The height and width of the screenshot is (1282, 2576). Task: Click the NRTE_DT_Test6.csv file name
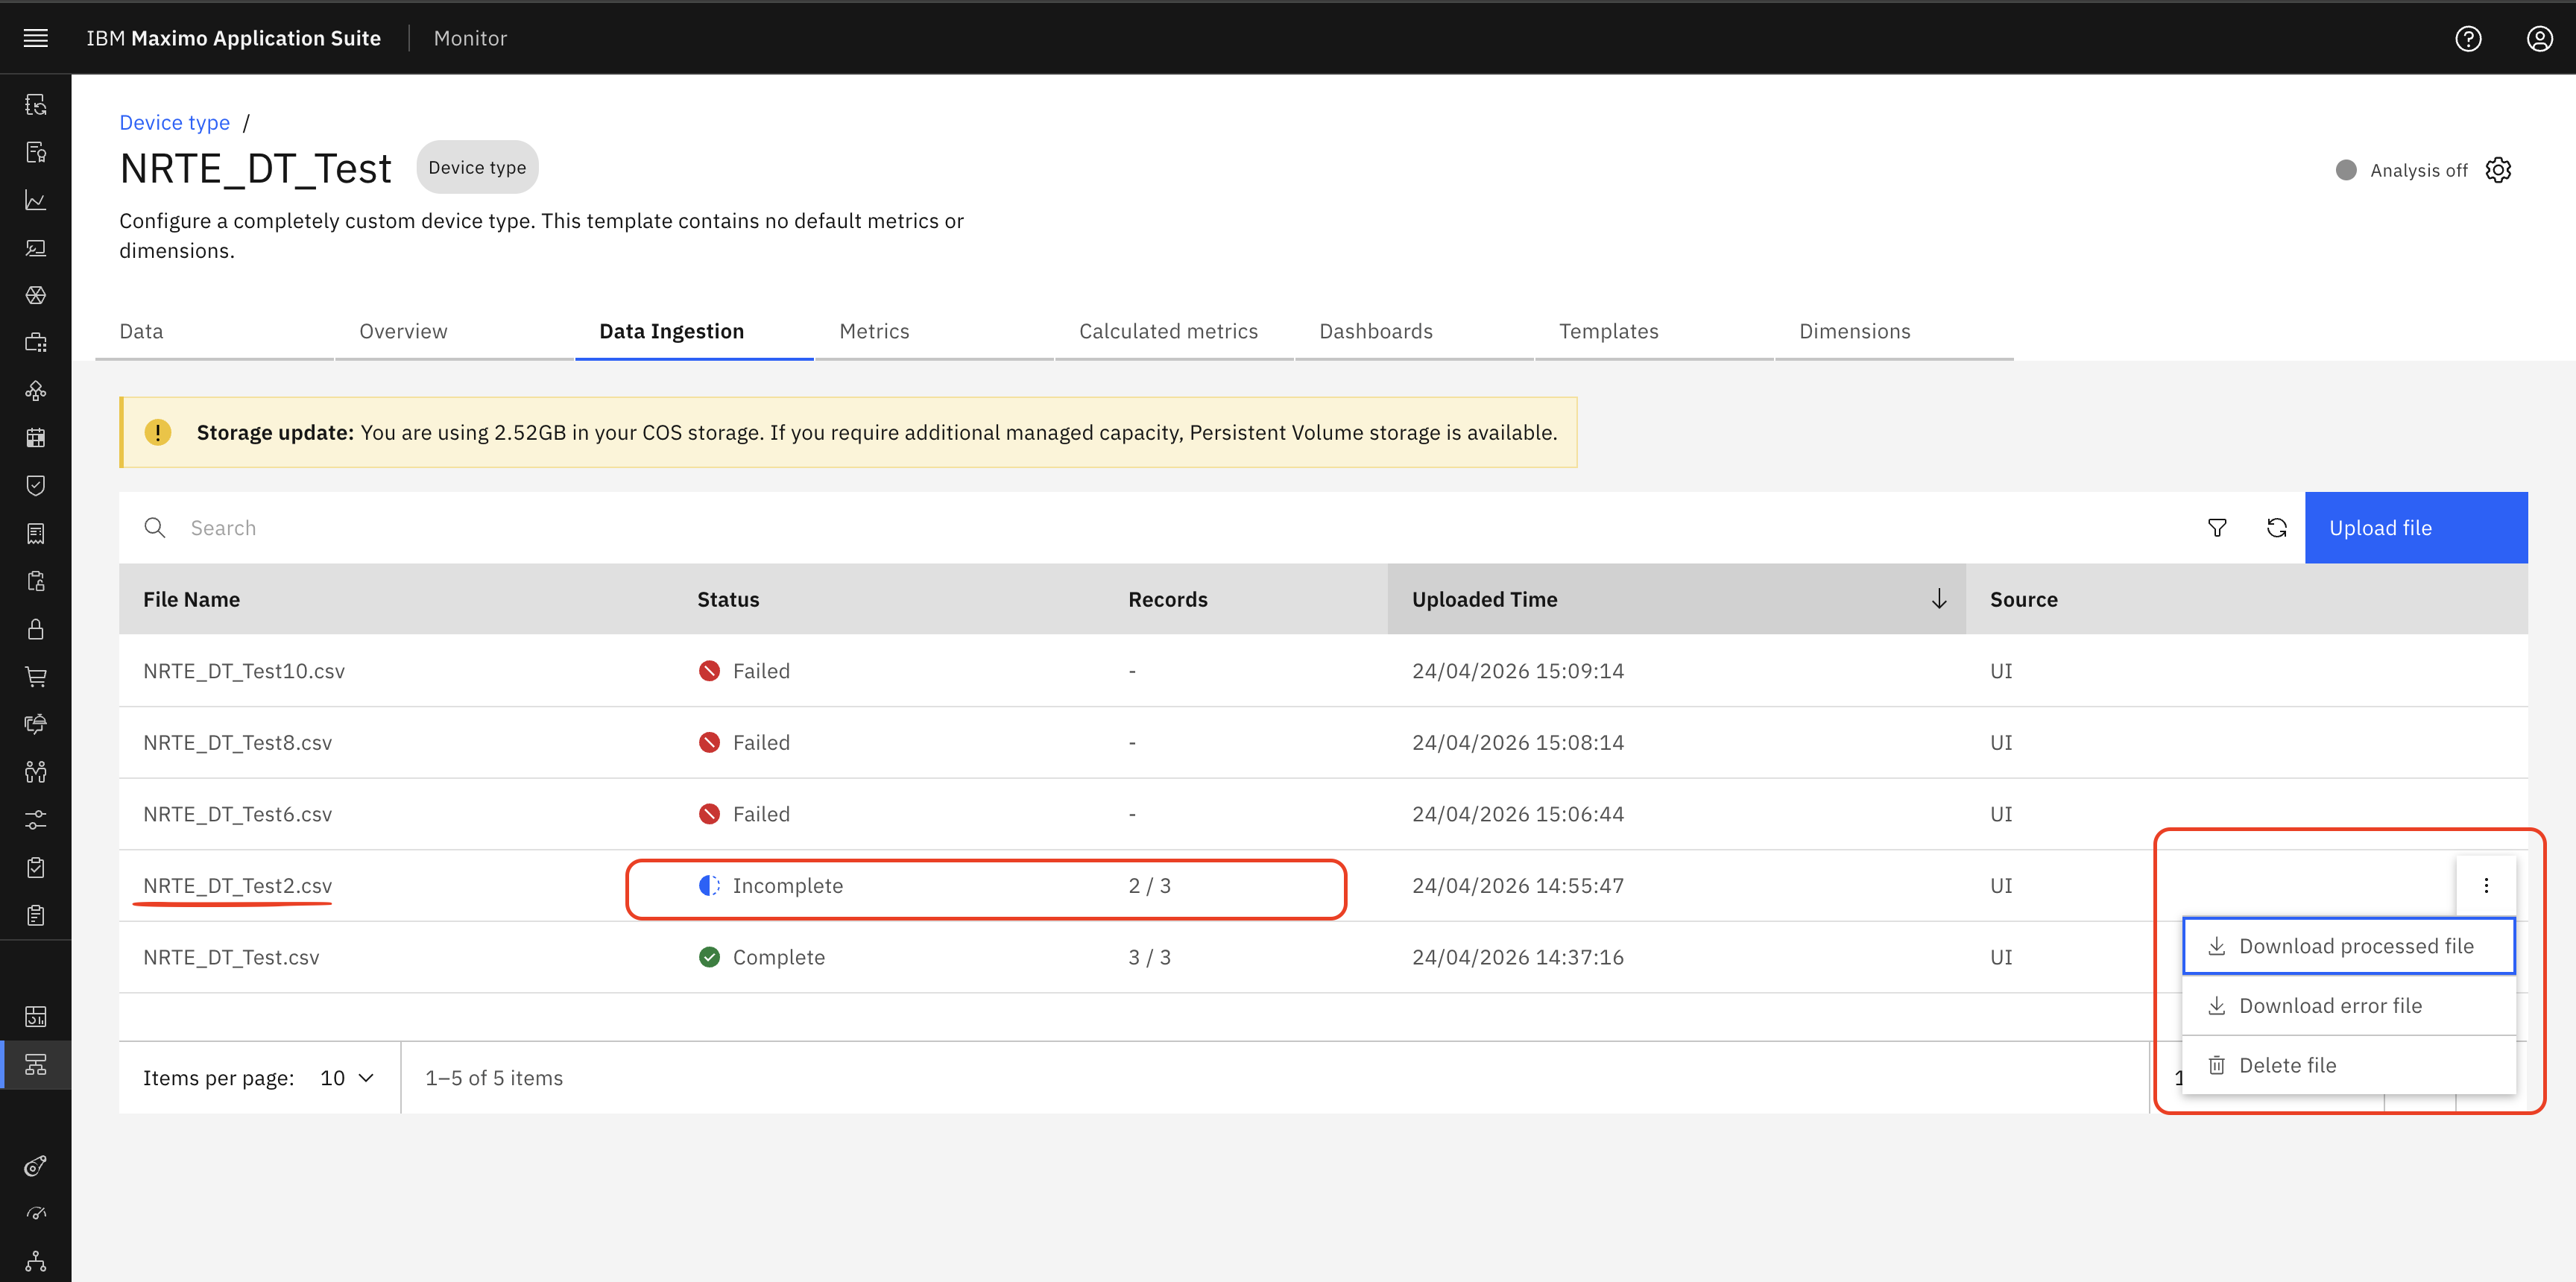tap(237, 814)
